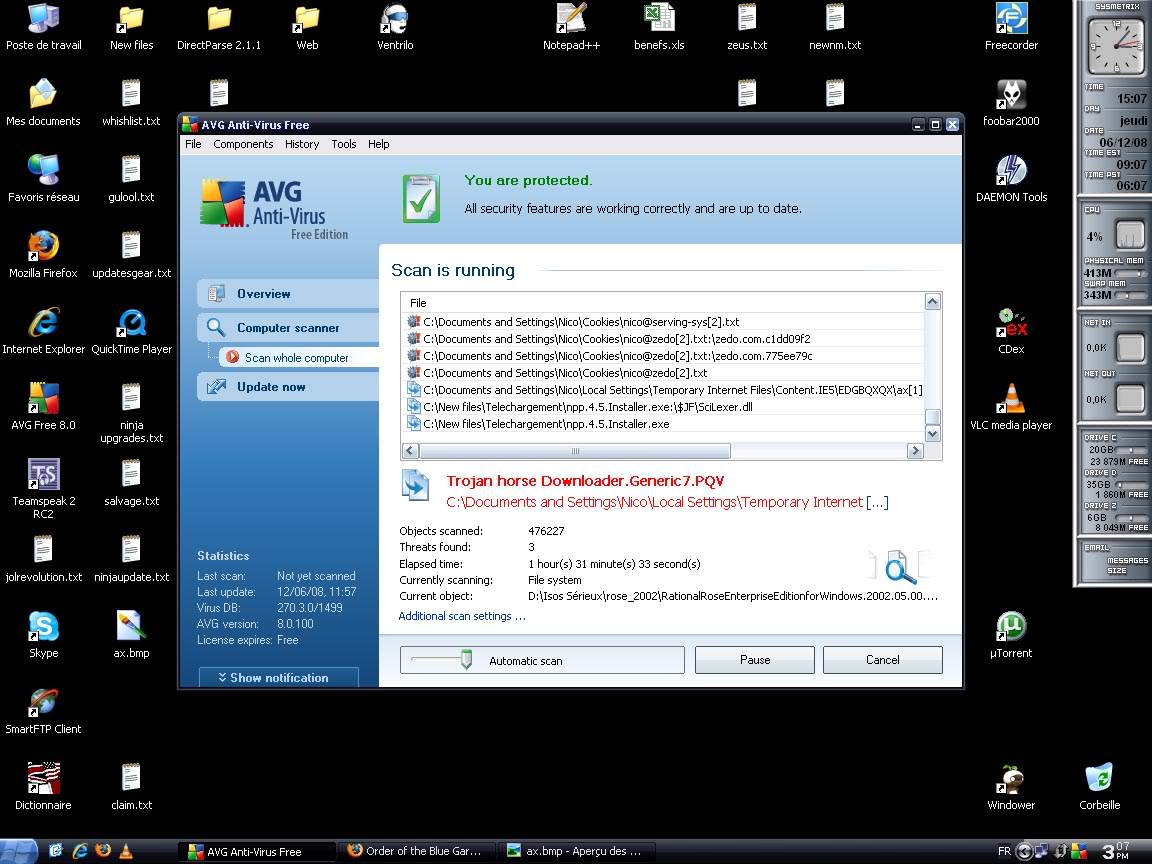Pause the running scan
1152x864 pixels.
pos(755,660)
